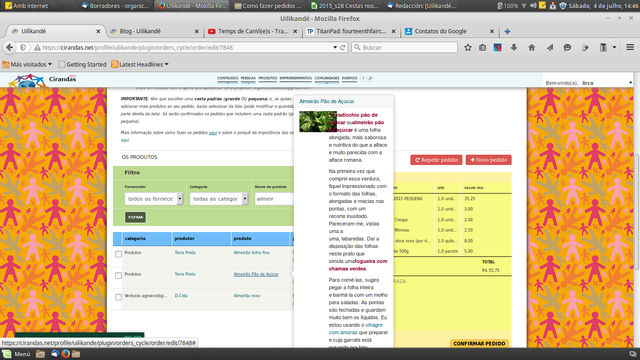
Task: Check the Almeirão folha fina row checkbox
Action: (118, 254)
